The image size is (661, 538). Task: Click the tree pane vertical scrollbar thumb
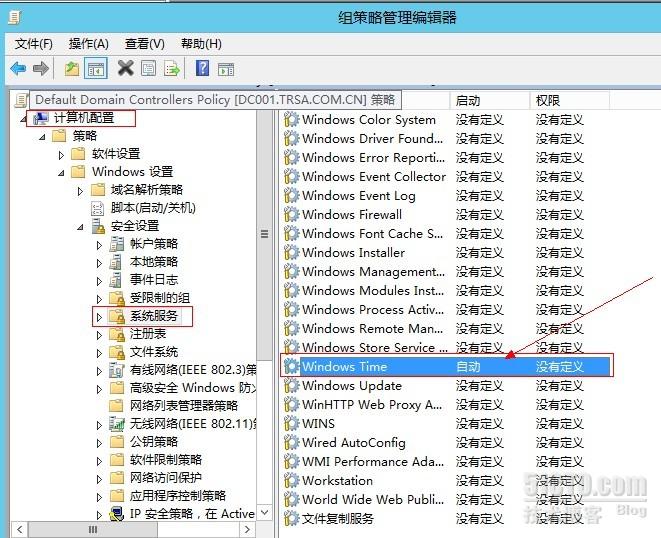[264, 234]
